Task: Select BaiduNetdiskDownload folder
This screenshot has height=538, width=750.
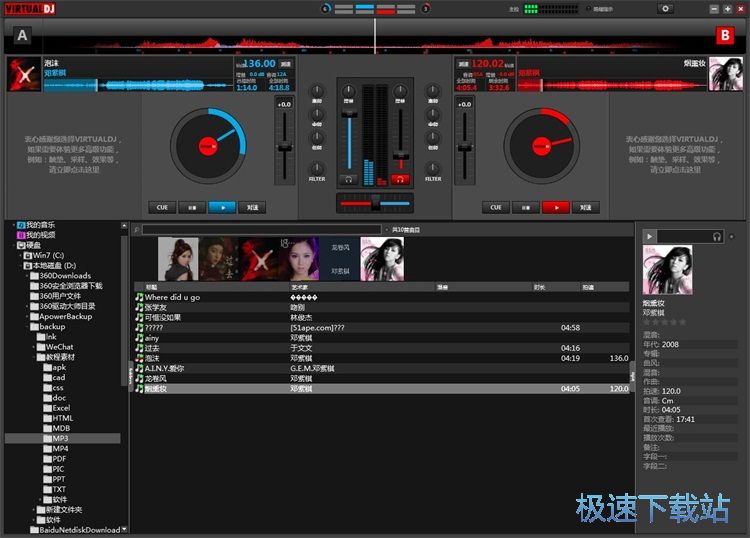Action: 76,530
